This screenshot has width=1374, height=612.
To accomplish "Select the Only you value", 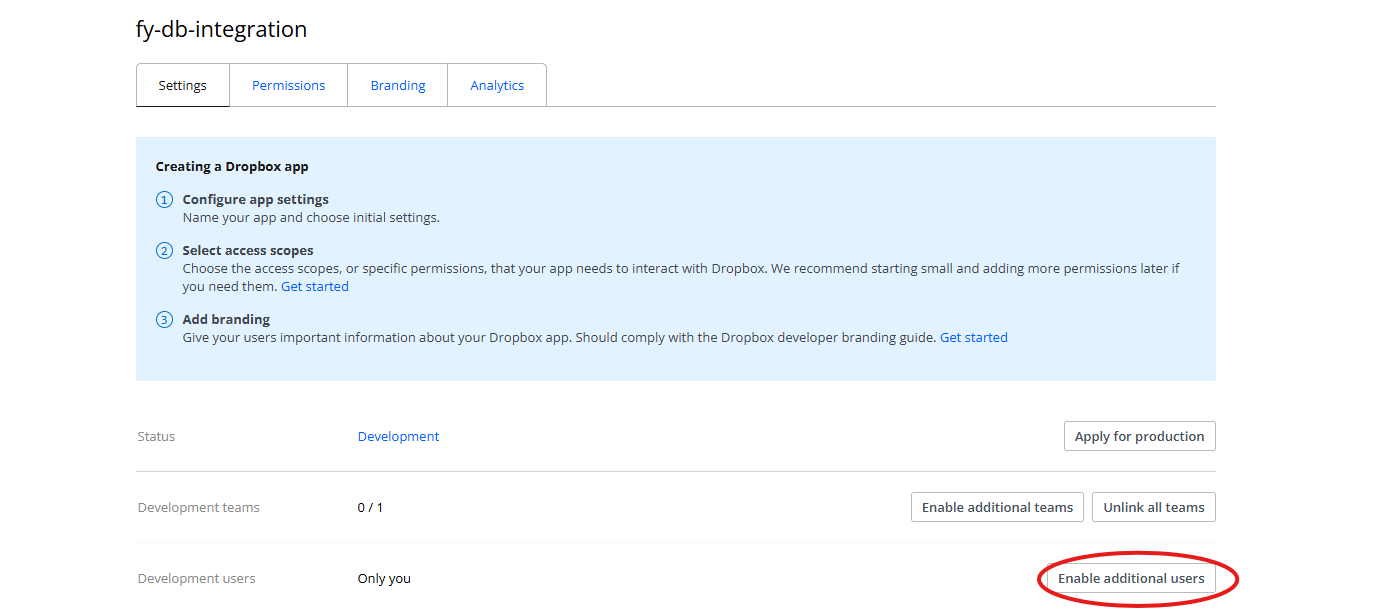I will click(384, 578).
